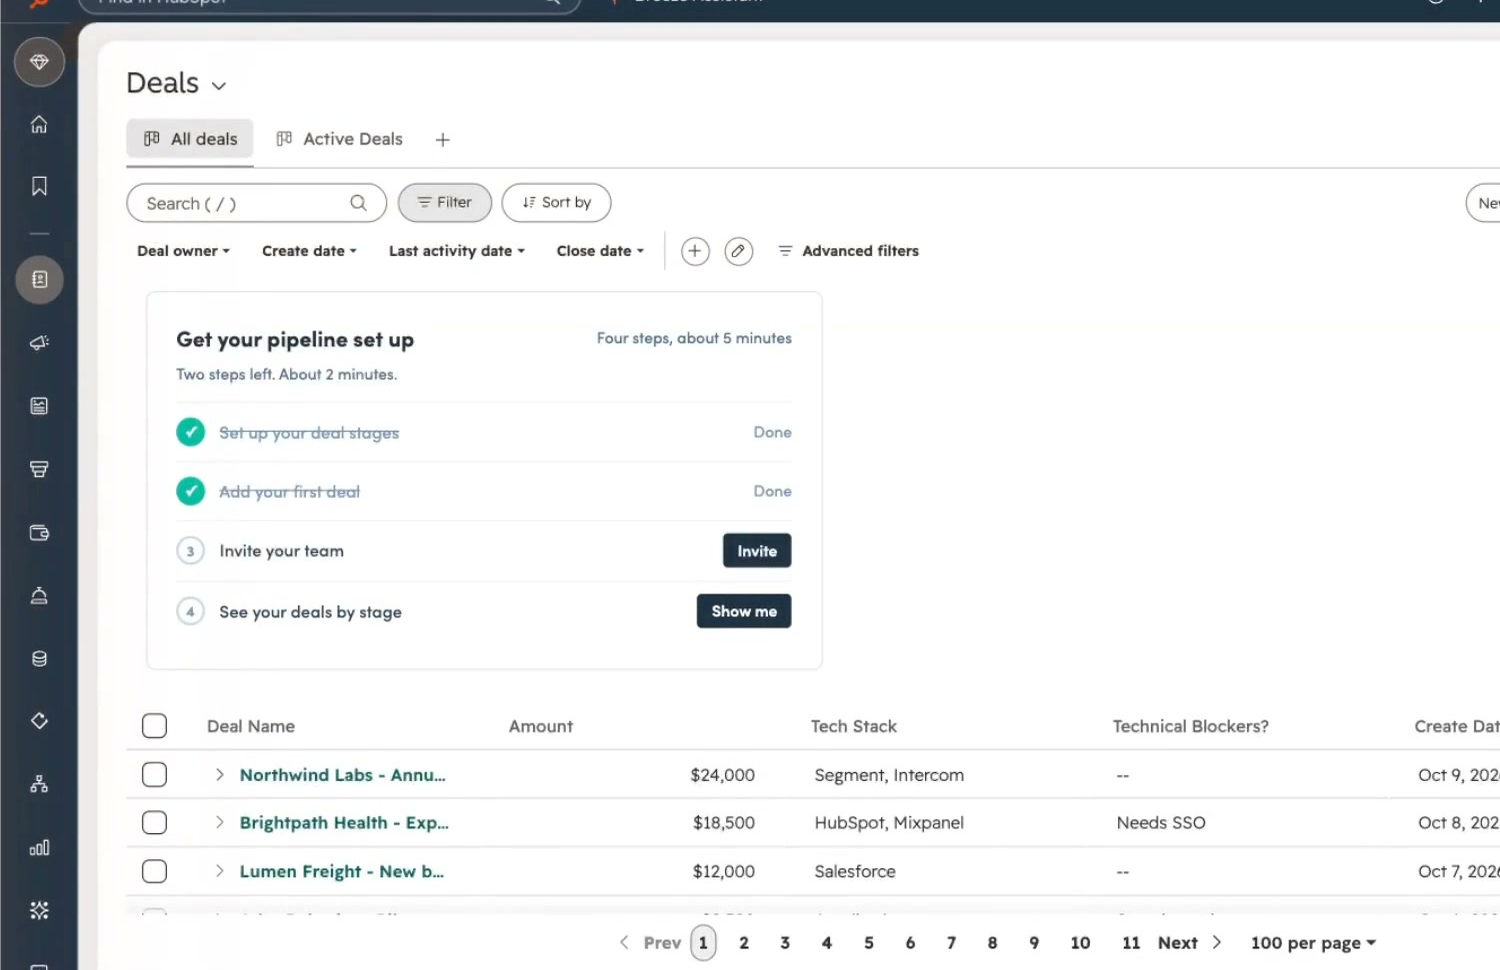Open the Lumen Freight deal link
Image resolution: width=1500 pixels, height=970 pixels.
(x=342, y=871)
